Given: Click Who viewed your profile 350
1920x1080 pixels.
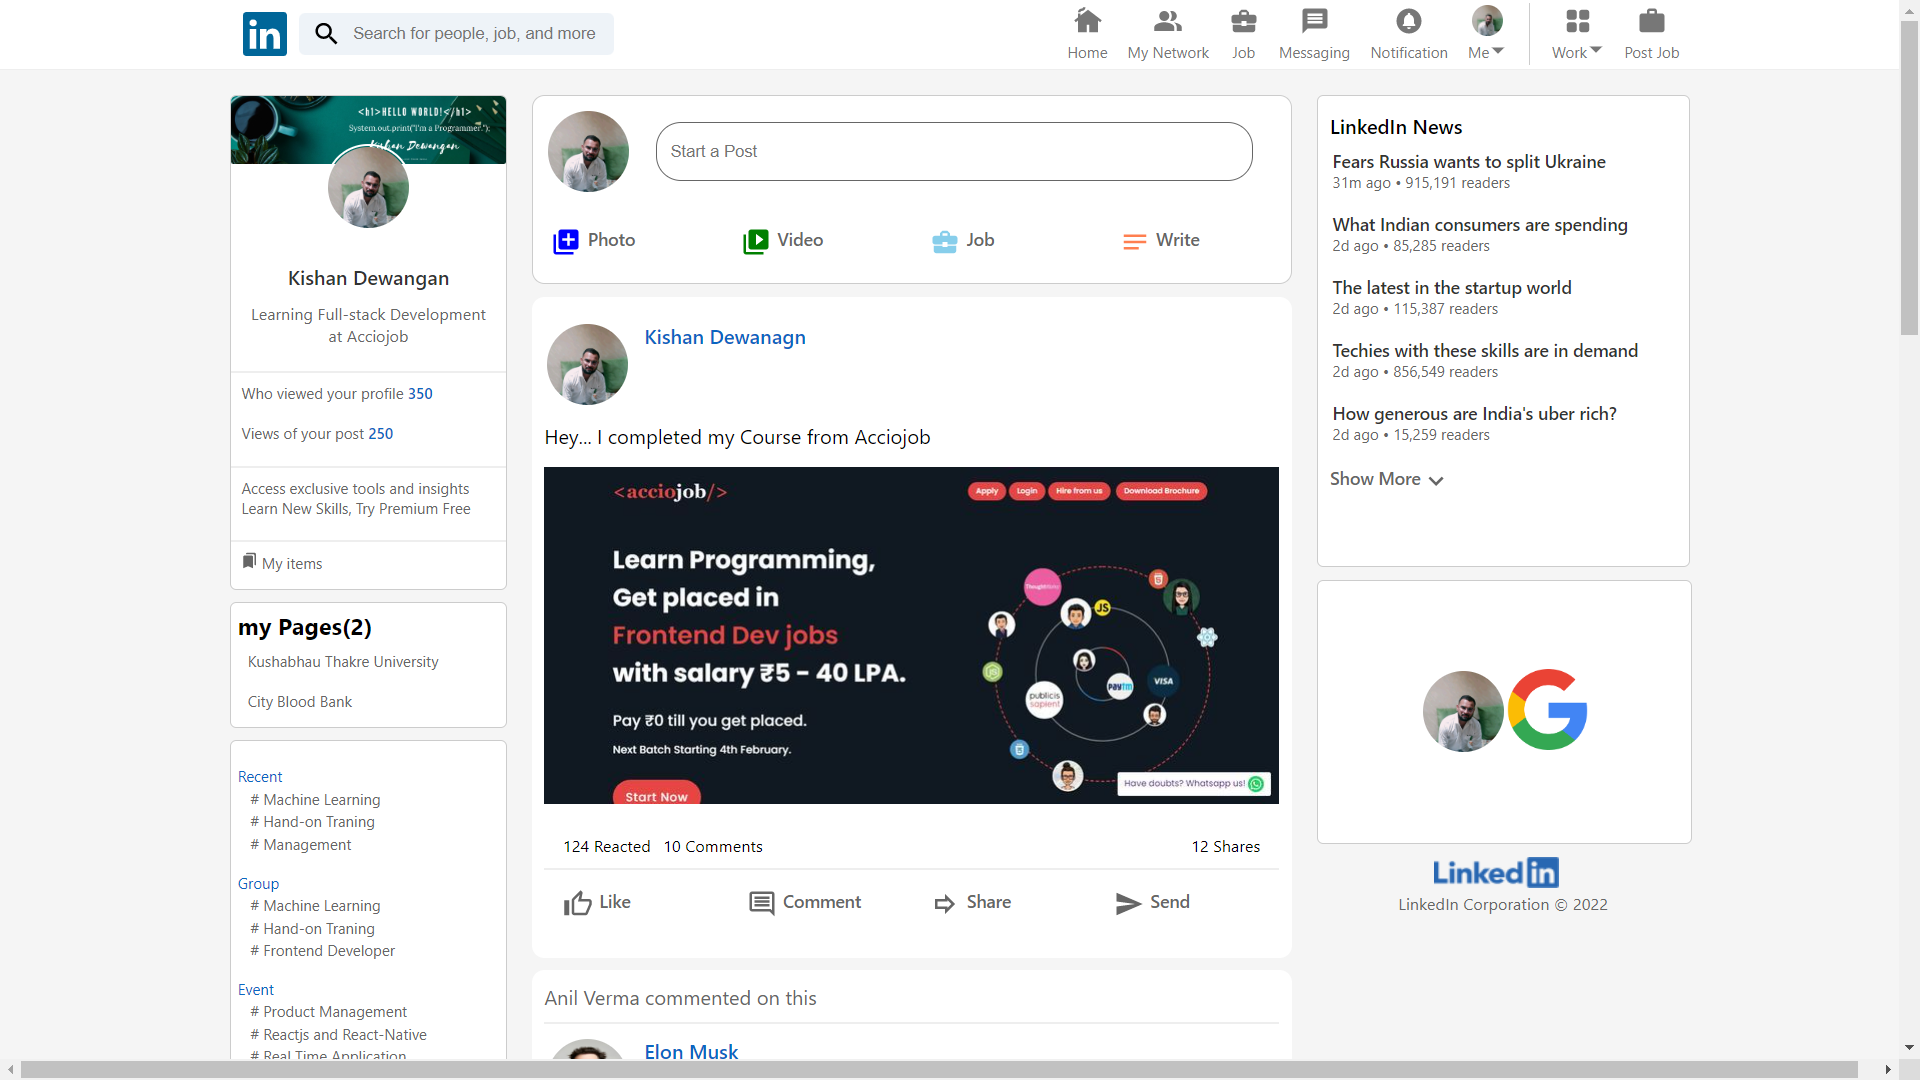Looking at the screenshot, I should click(337, 394).
